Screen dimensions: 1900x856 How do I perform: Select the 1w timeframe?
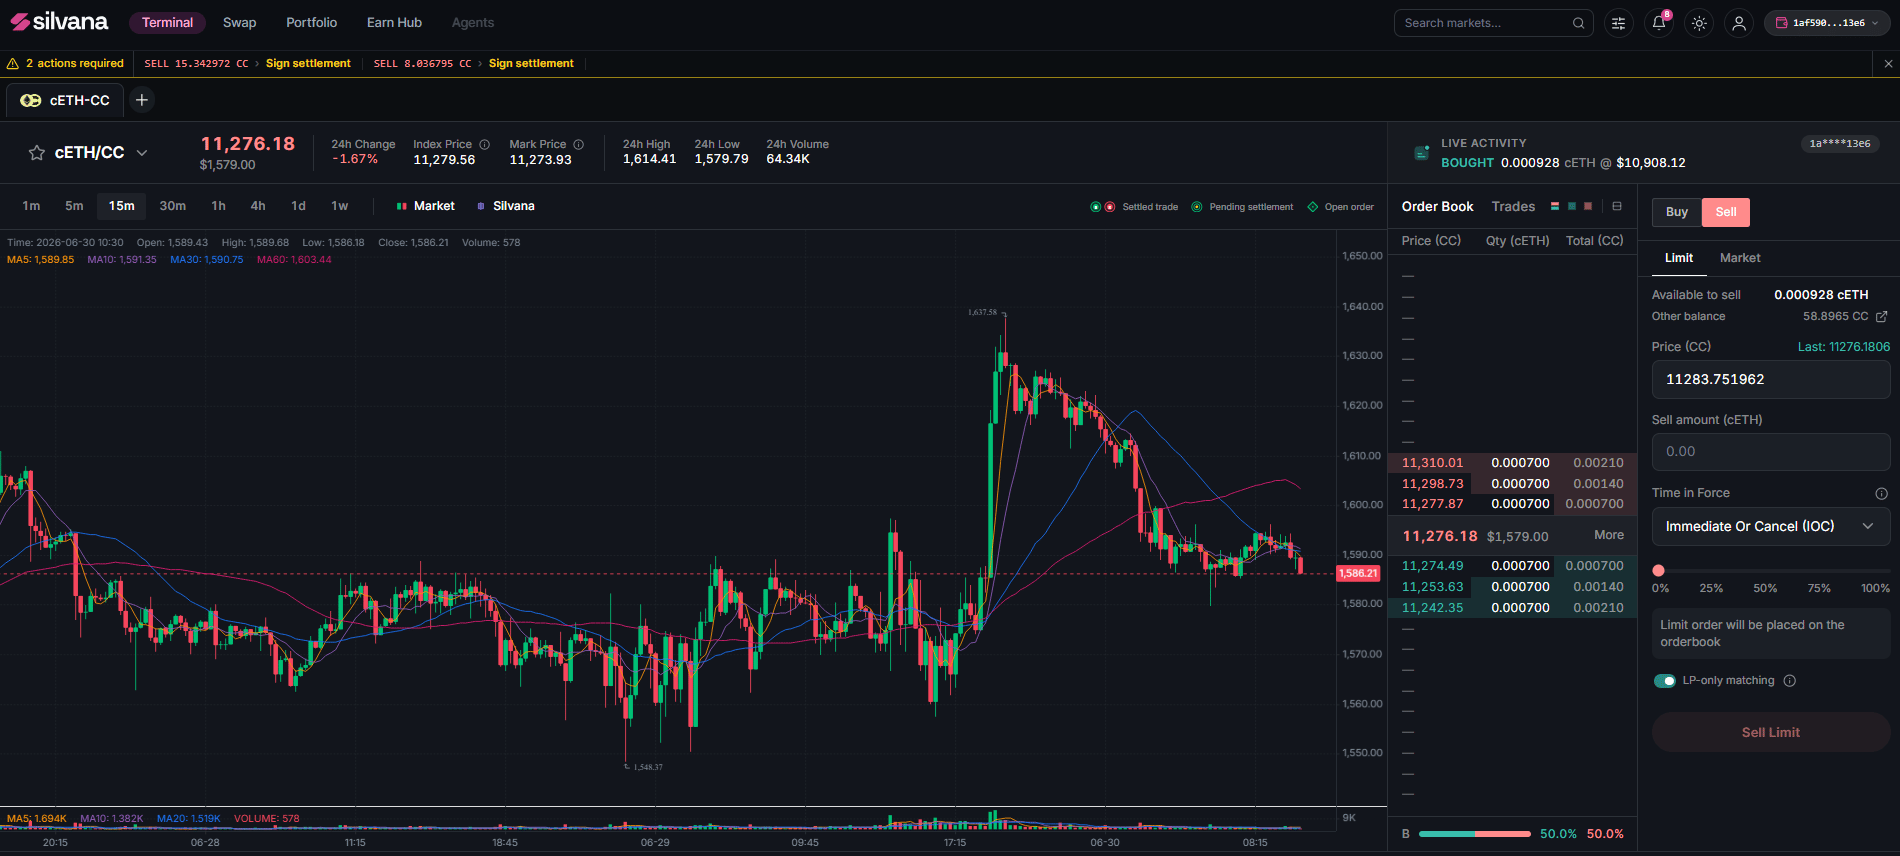[340, 206]
